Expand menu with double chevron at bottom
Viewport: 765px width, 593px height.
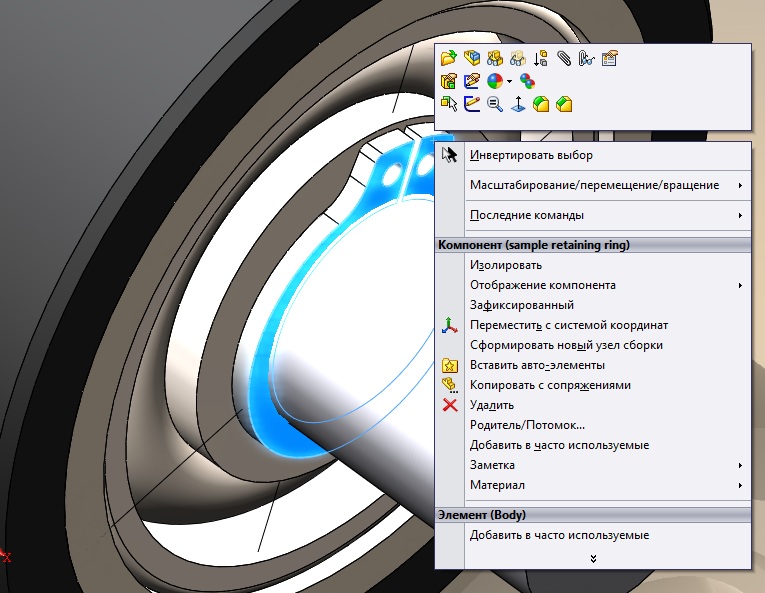pyautogui.click(x=593, y=559)
